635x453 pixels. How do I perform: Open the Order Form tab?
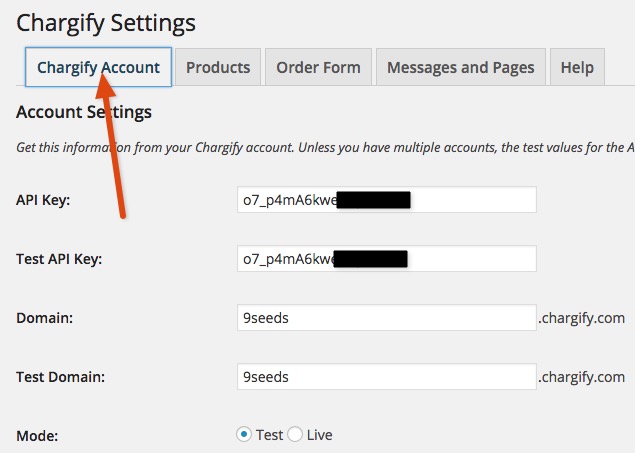click(x=318, y=67)
